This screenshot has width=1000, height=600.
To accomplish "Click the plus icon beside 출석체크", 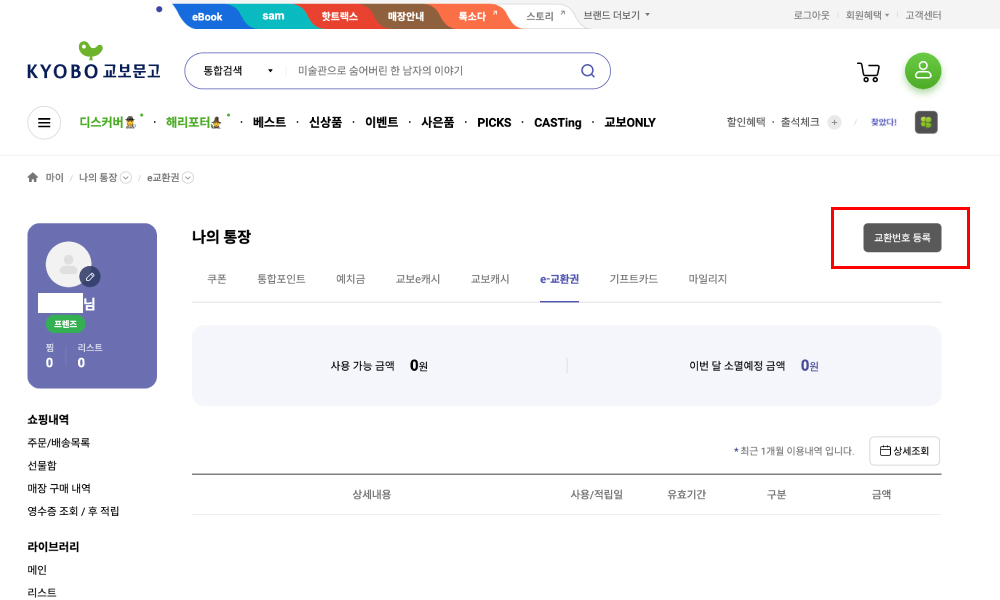I will point(834,122).
